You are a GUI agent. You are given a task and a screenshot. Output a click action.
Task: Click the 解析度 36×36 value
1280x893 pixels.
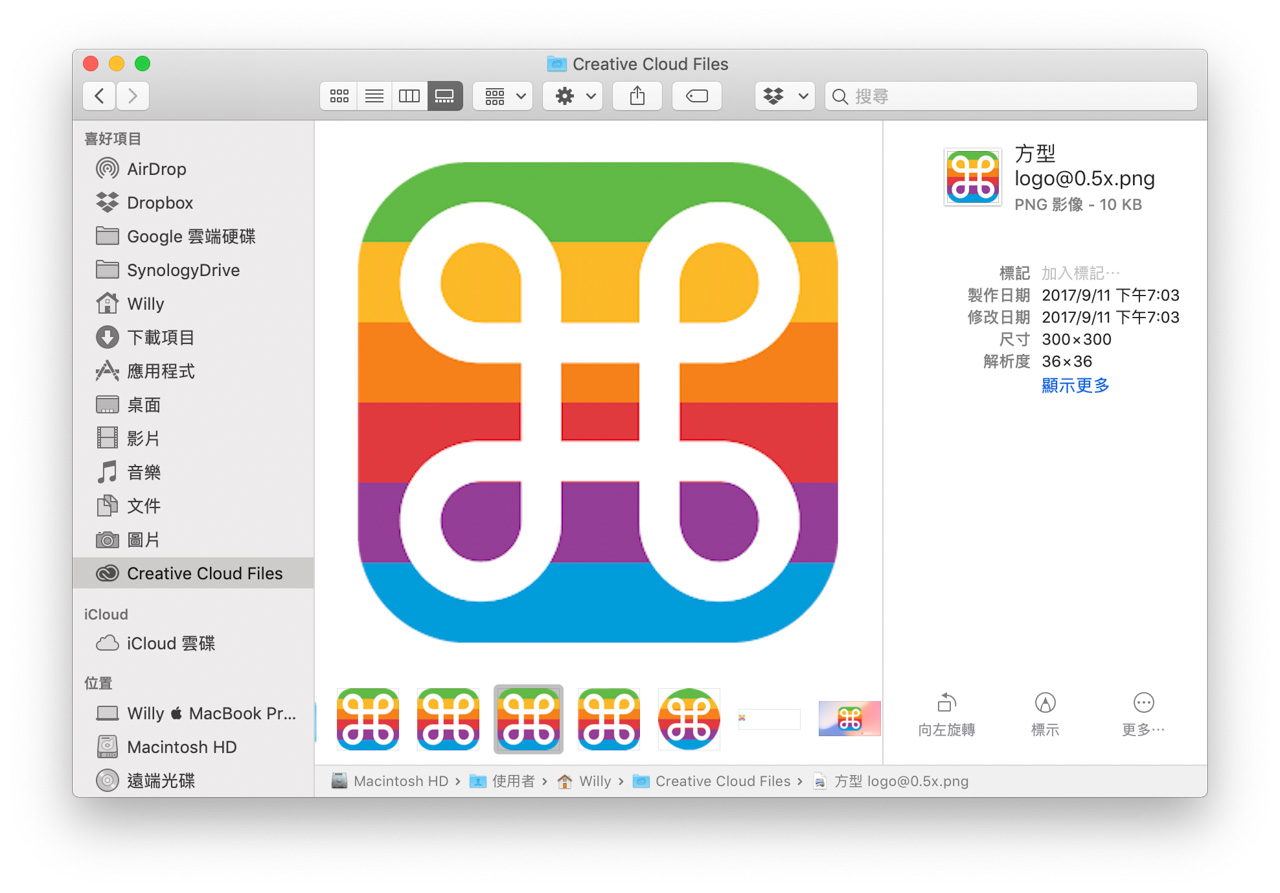point(1067,361)
